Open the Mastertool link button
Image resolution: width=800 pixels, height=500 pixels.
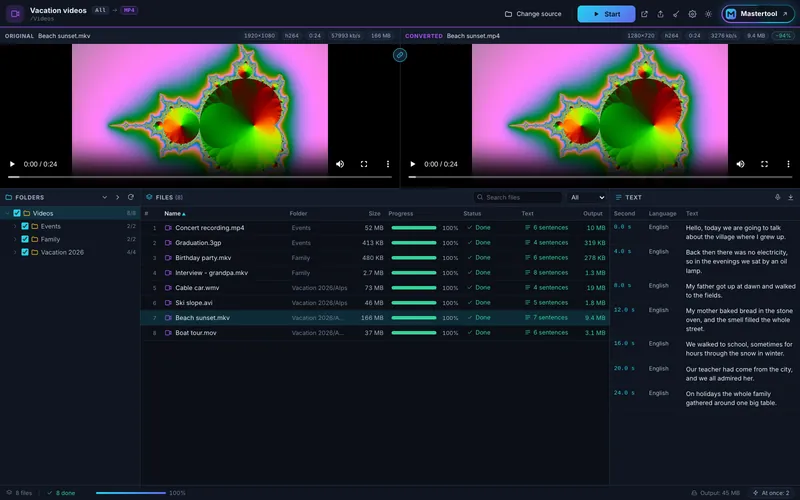(x=758, y=14)
